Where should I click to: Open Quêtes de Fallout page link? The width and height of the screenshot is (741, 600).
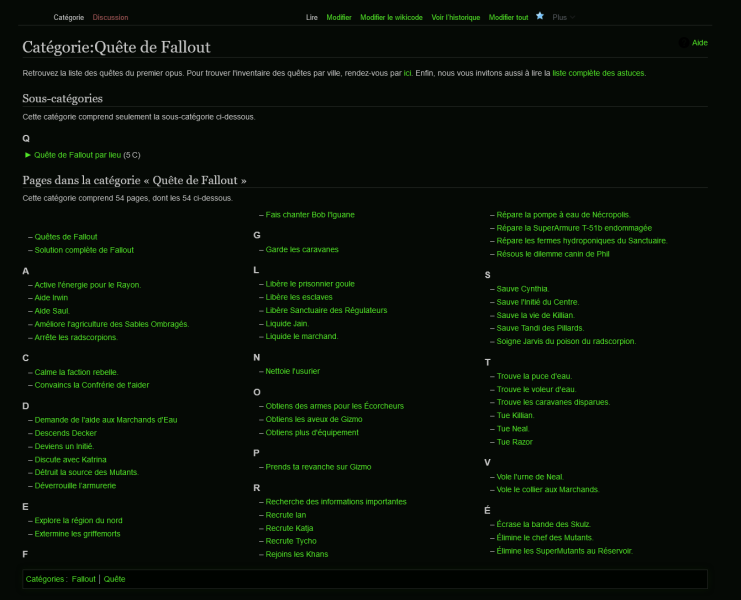(x=66, y=237)
